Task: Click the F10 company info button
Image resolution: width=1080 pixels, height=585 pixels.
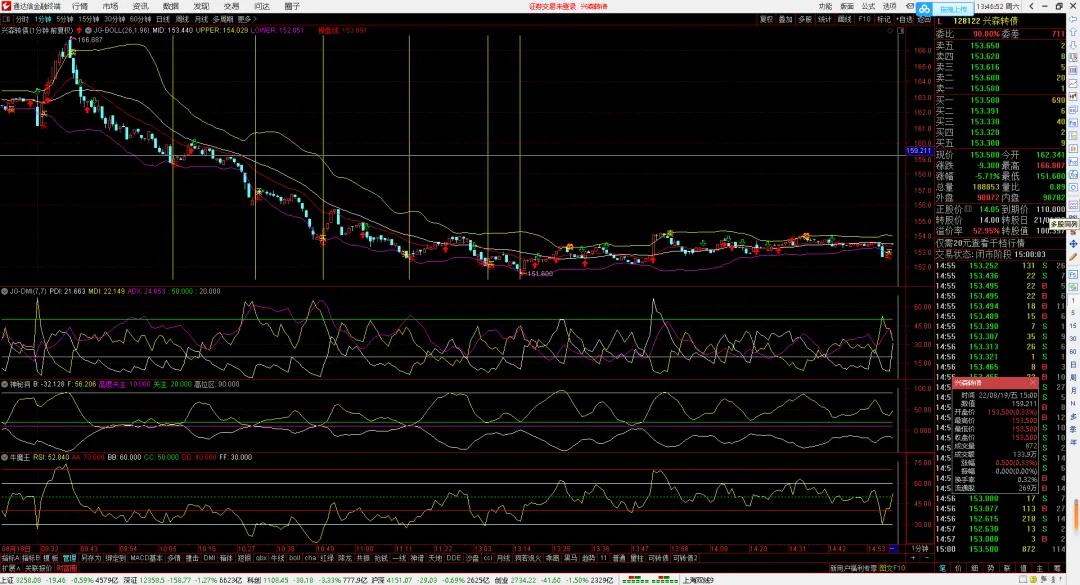Action: (x=864, y=19)
